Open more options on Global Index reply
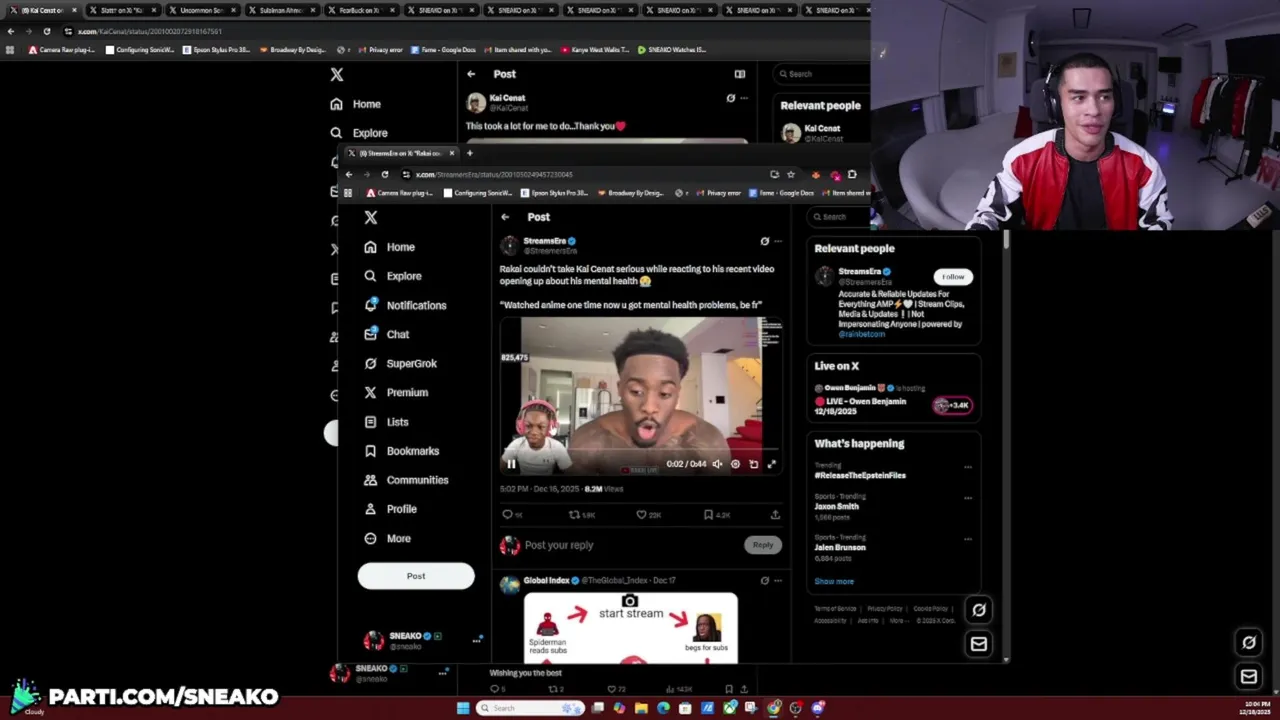The height and width of the screenshot is (720, 1280). click(778, 580)
